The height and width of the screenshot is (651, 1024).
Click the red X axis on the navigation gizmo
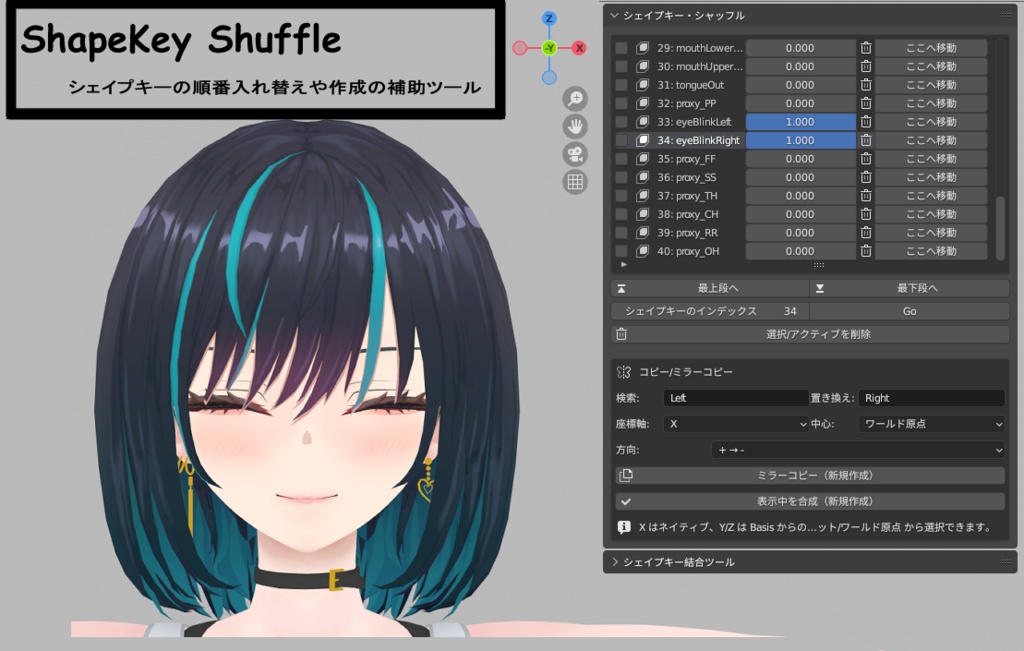point(577,46)
